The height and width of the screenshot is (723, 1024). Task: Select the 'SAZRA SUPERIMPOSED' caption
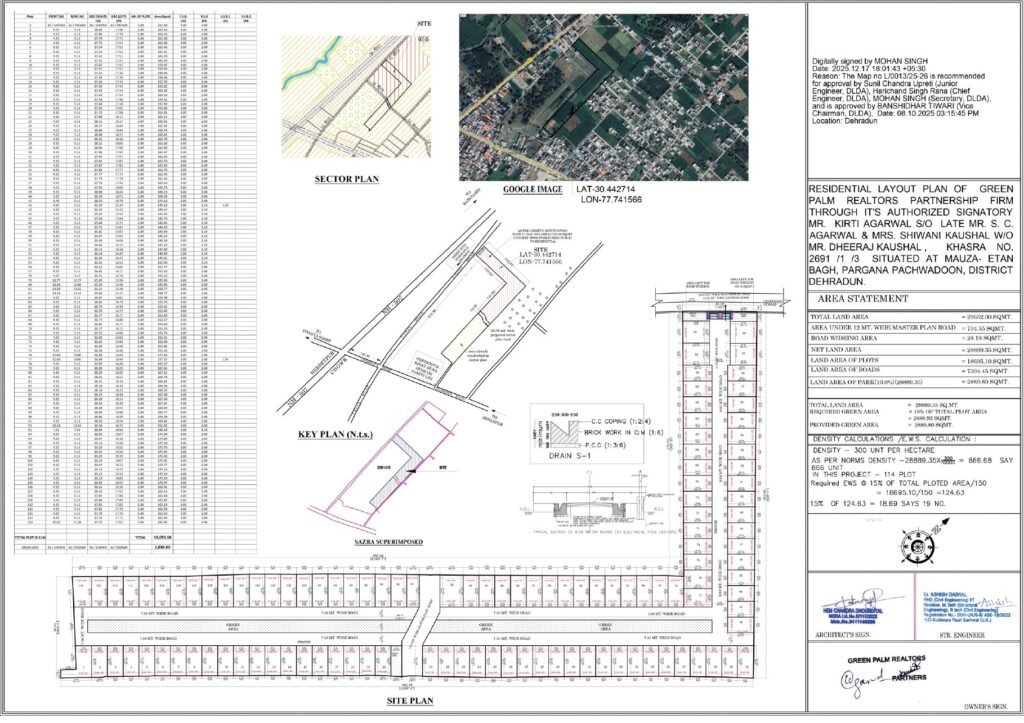389,542
